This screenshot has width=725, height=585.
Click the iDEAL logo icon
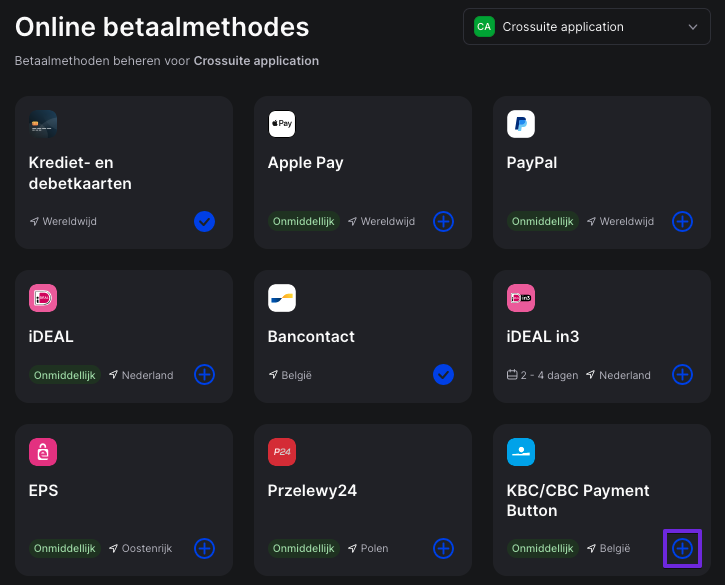(x=43, y=298)
